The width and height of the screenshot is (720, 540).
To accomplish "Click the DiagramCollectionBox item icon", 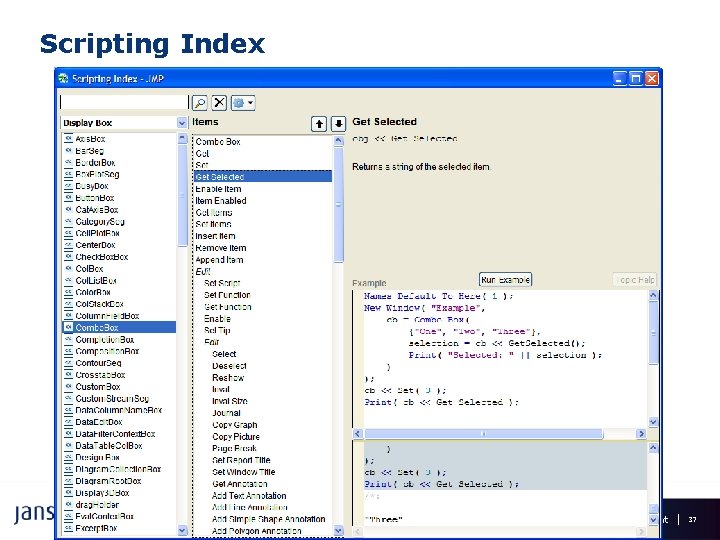I will [68, 469].
